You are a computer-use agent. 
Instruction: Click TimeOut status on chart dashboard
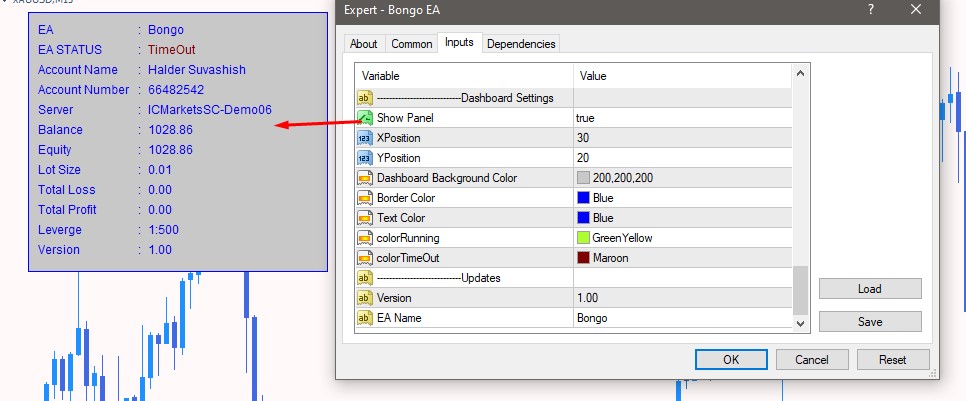click(x=172, y=49)
